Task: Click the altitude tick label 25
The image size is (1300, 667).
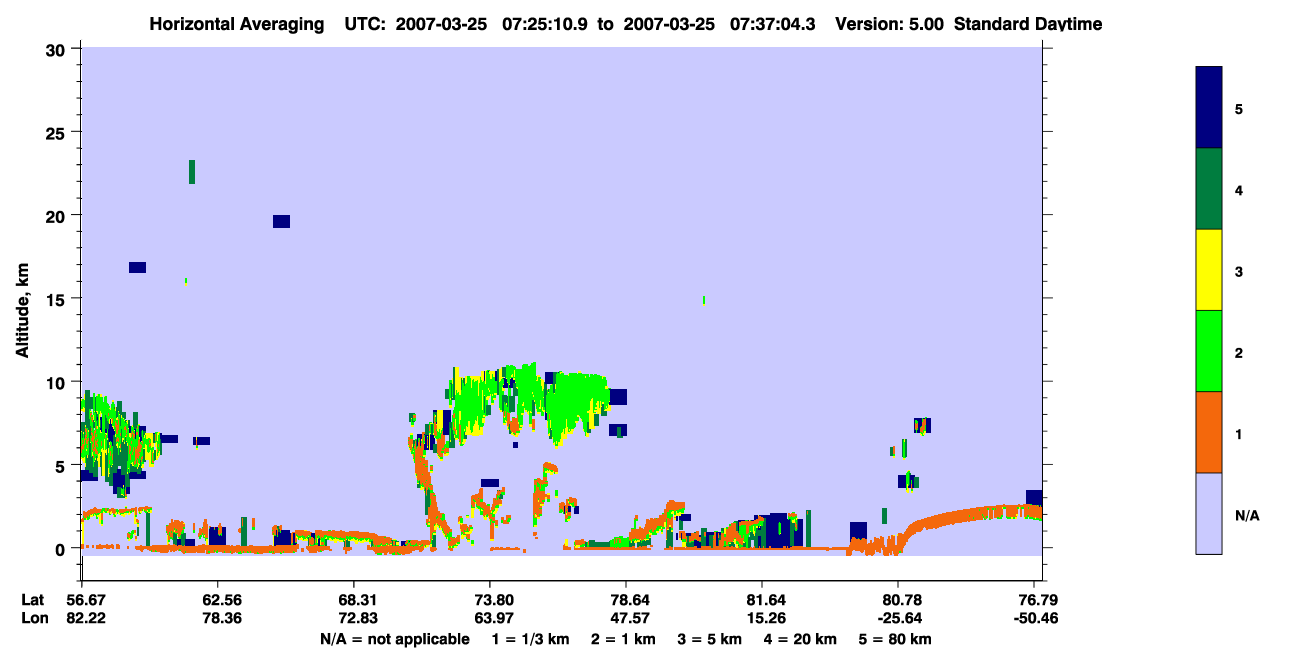Action: tap(58, 132)
